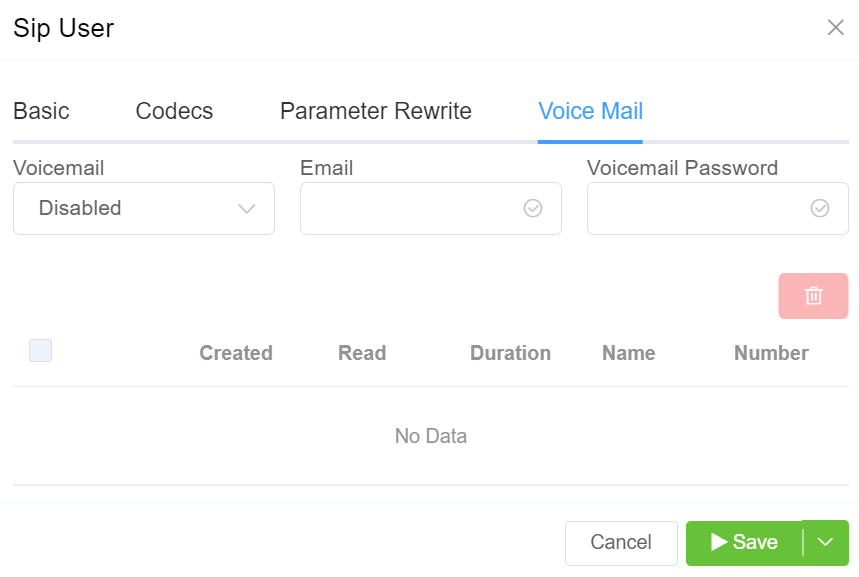
Task: Click the Number column header
Action: point(771,353)
